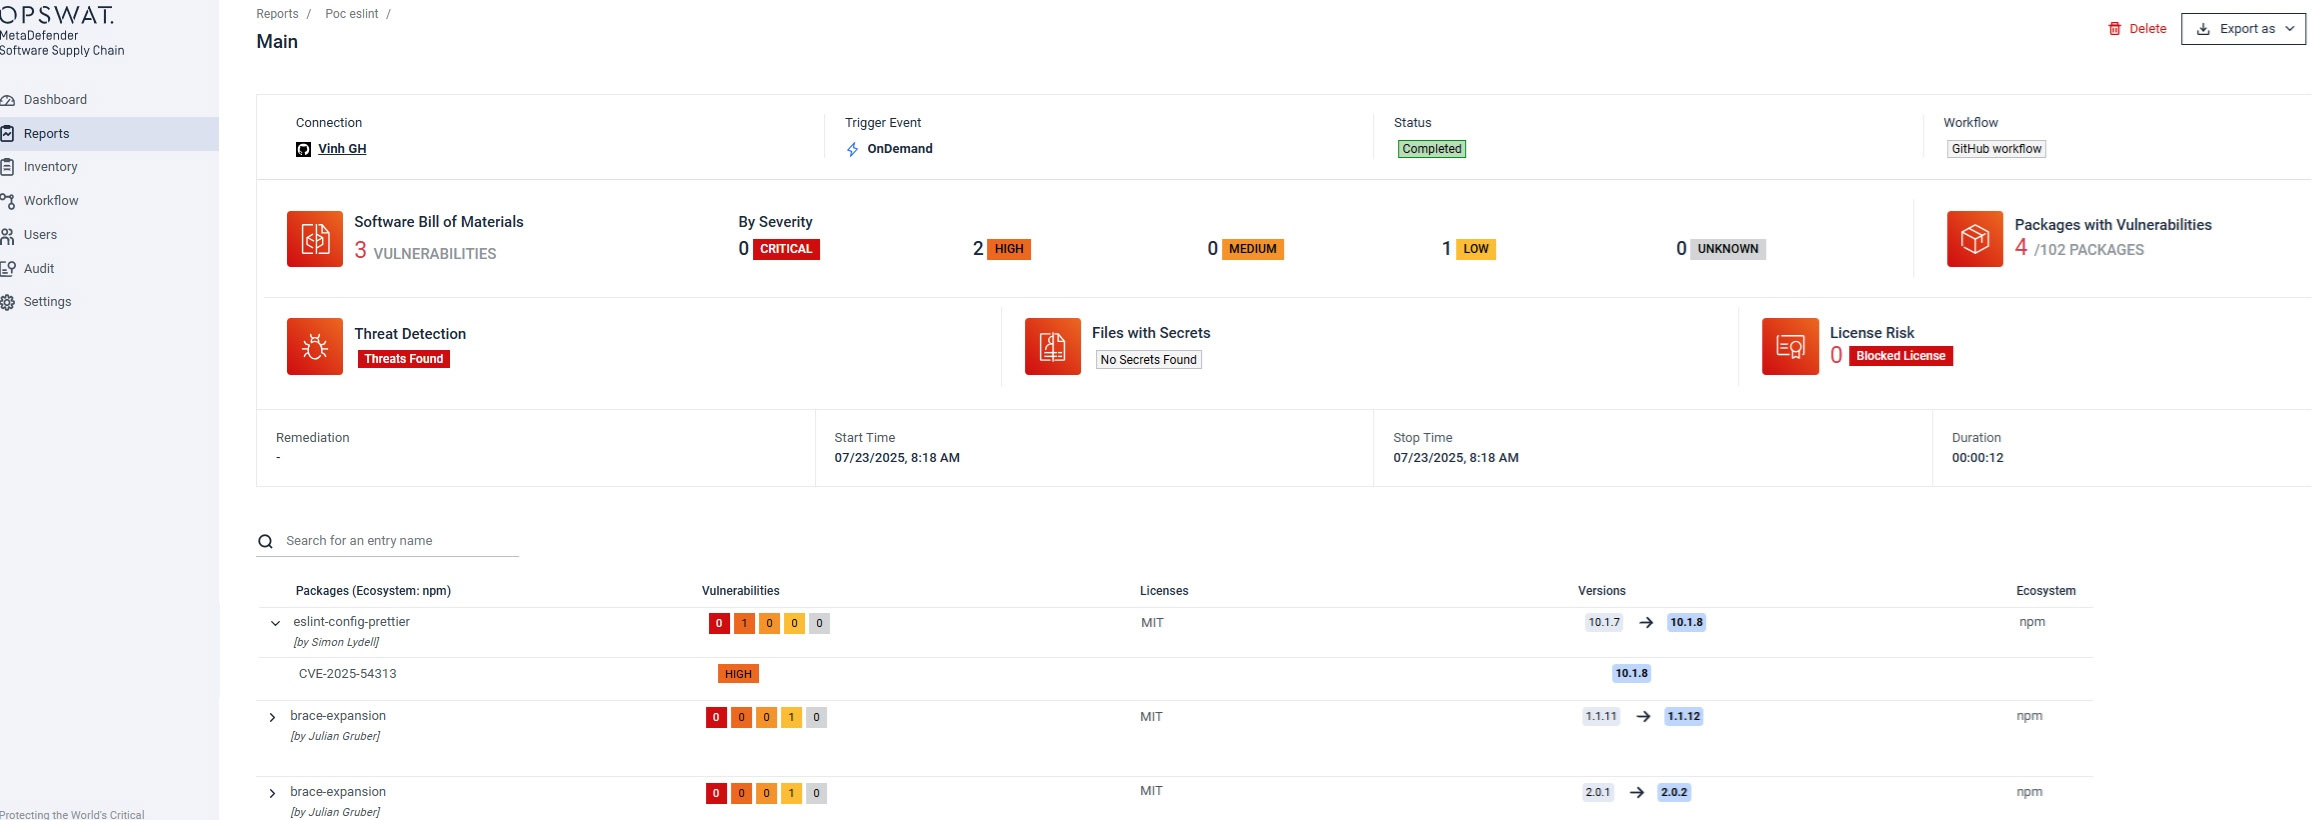Click the Files with Secrets icon
Screen dimensions: 2316x820
point(1052,346)
